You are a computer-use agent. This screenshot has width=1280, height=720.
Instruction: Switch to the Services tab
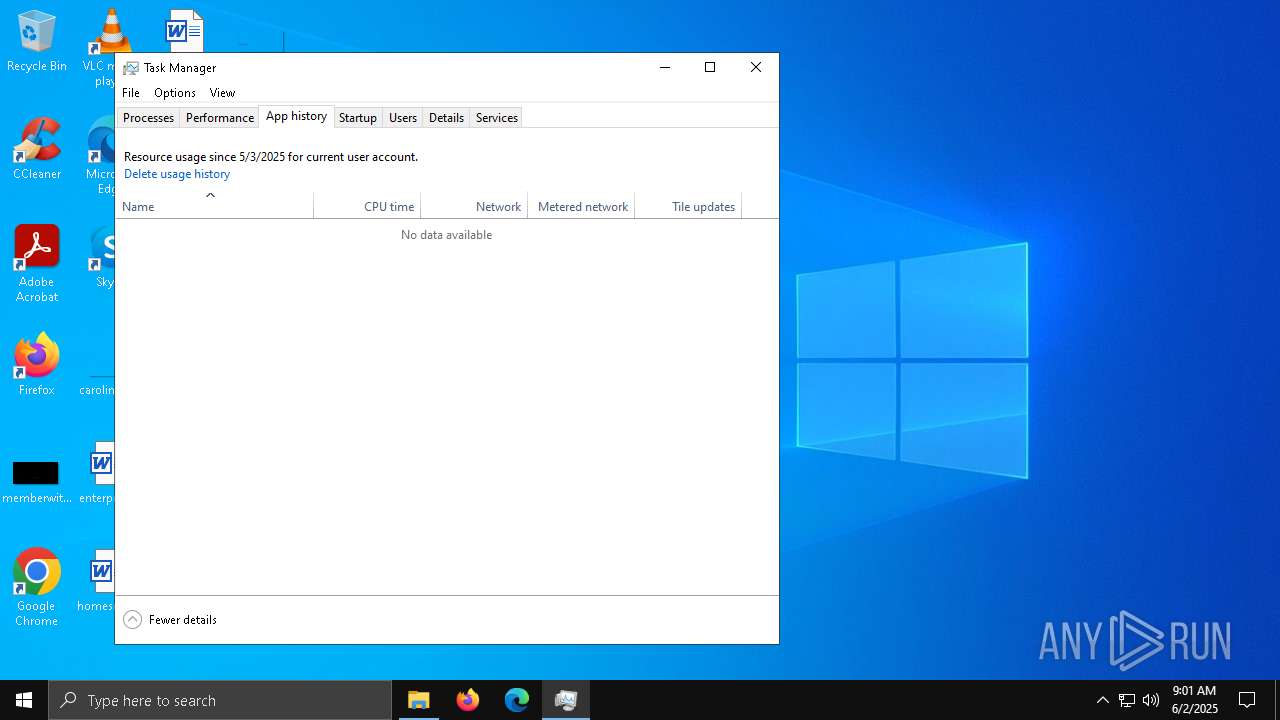497,118
